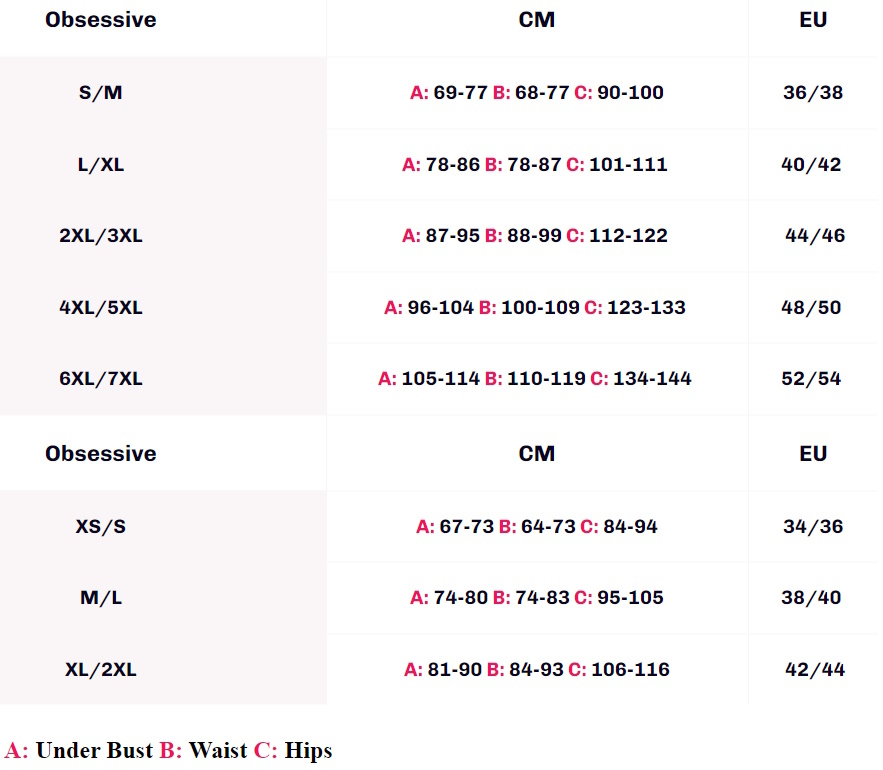Select the 4XL/5XL size row
The height and width of the screenshot is (770, 883).
(x=100, y=308)
